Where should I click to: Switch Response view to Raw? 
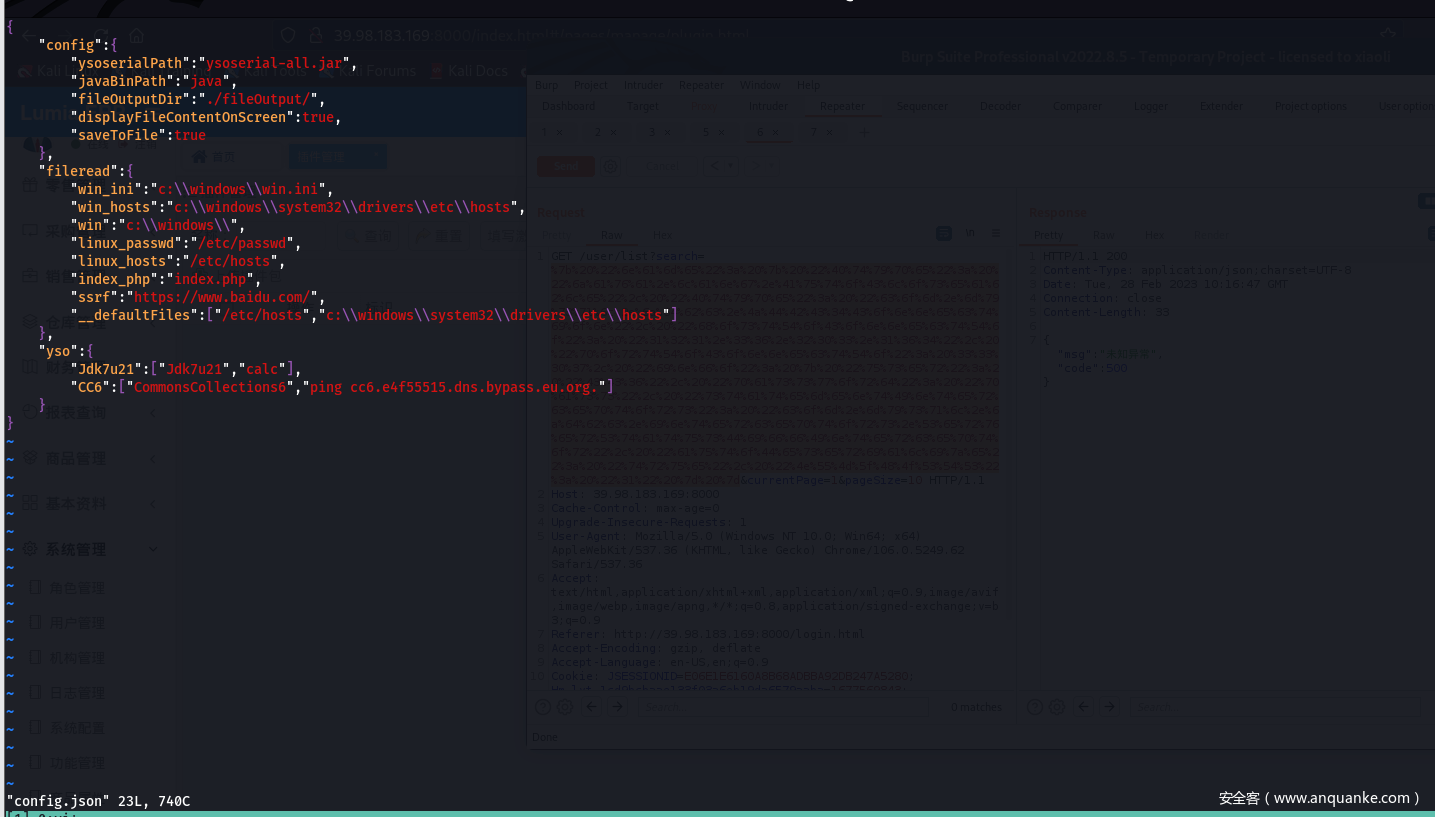coord(1103,235)
